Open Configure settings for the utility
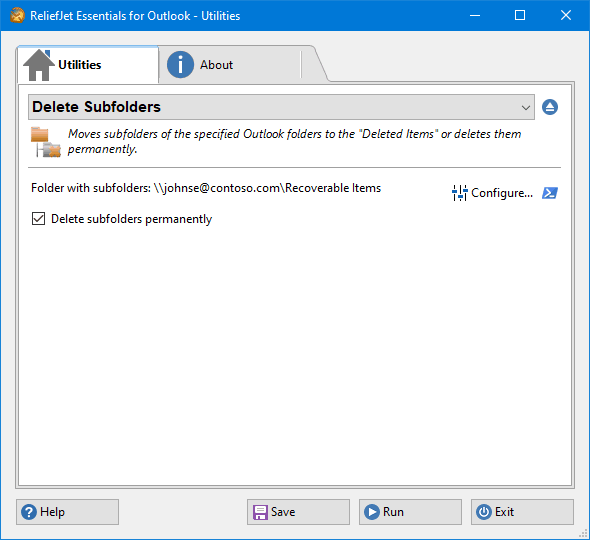 click(x=493, y=193)
